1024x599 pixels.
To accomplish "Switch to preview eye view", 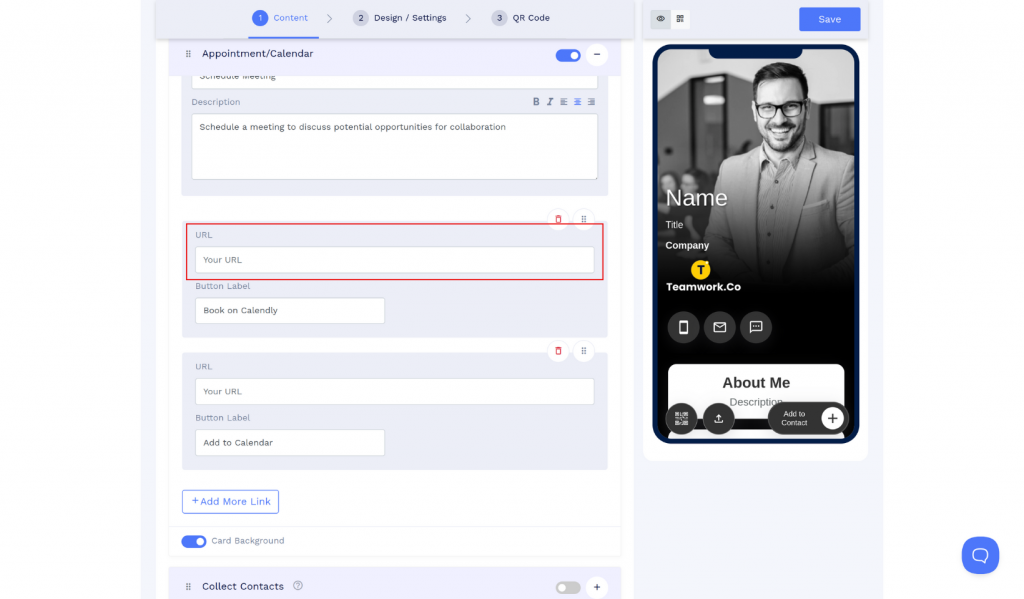I will tap(661, 19).
